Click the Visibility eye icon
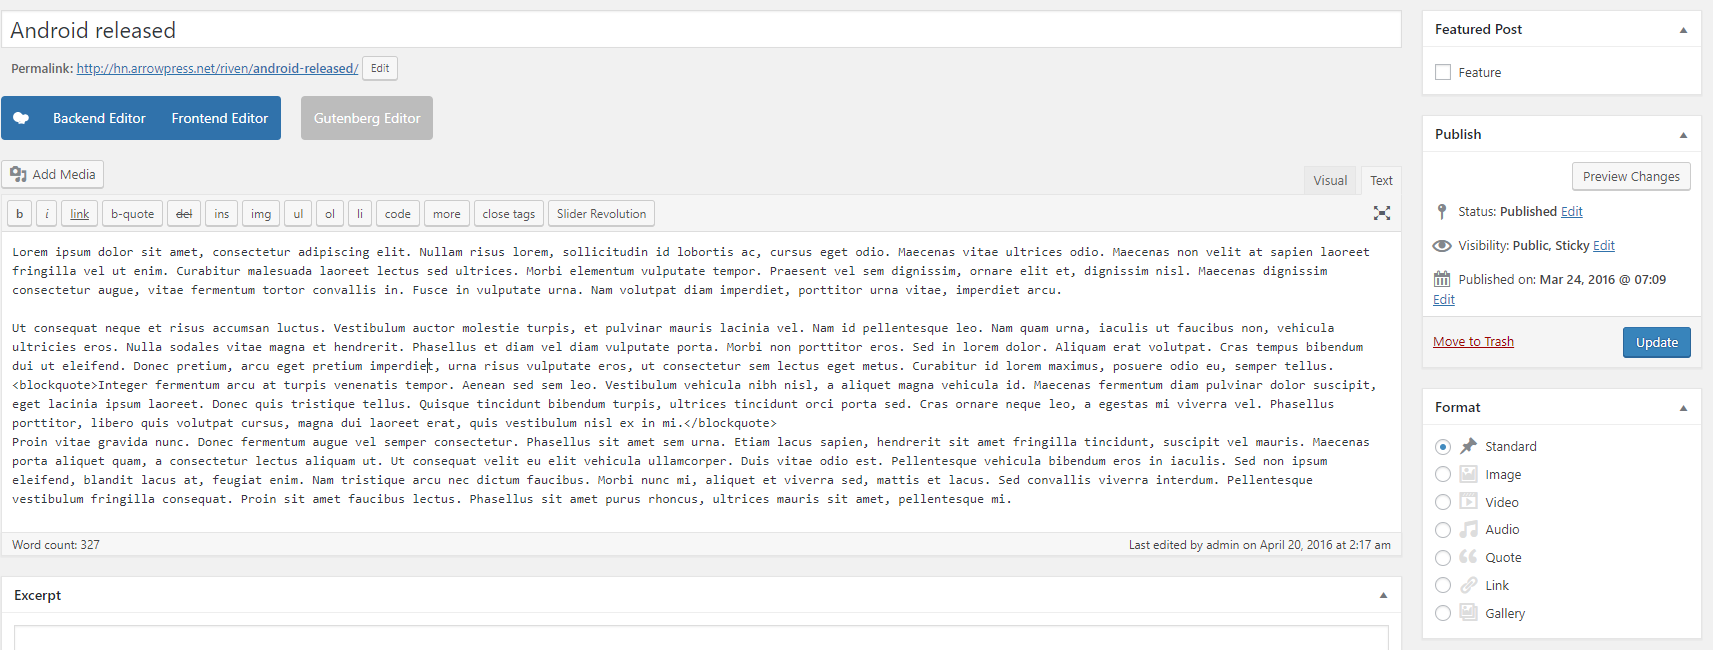This screenshot has width=1713, height=650. 1442,246
